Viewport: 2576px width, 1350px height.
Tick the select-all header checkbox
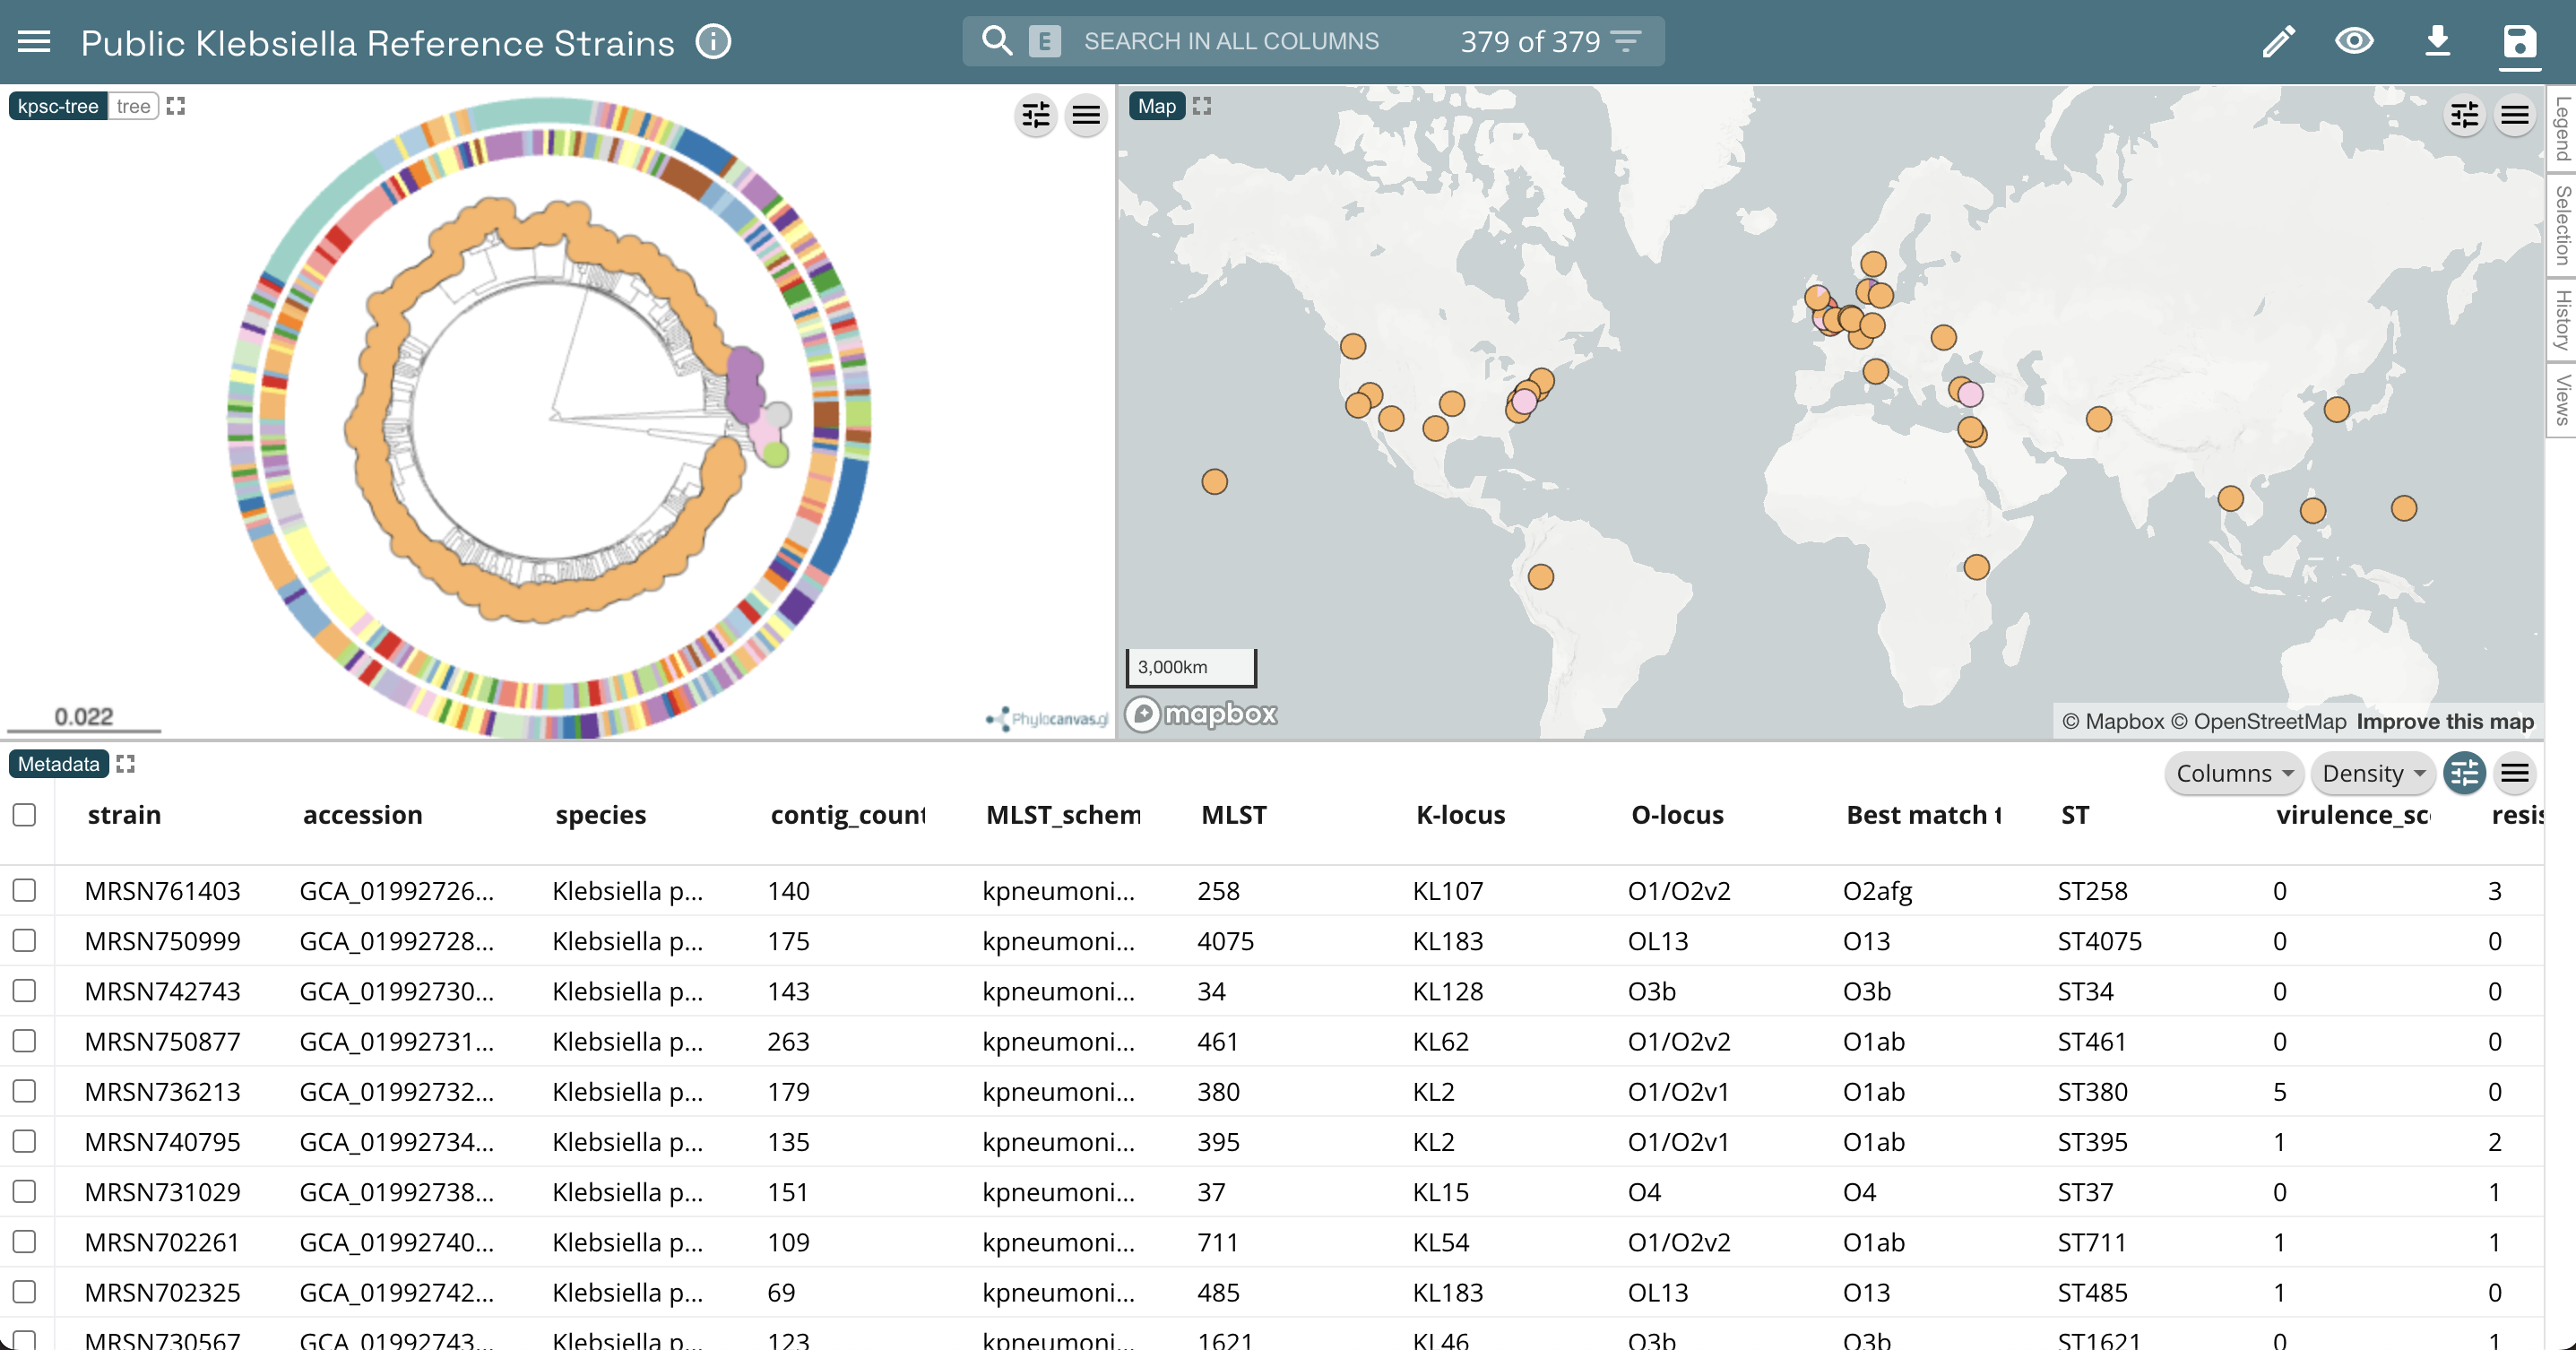click(25, 814)
